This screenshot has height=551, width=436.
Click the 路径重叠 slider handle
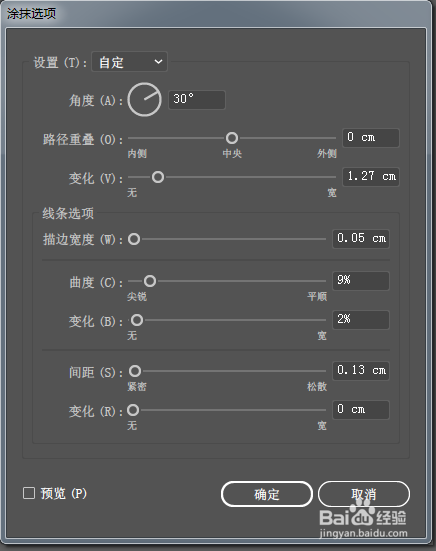coord(232,138)
